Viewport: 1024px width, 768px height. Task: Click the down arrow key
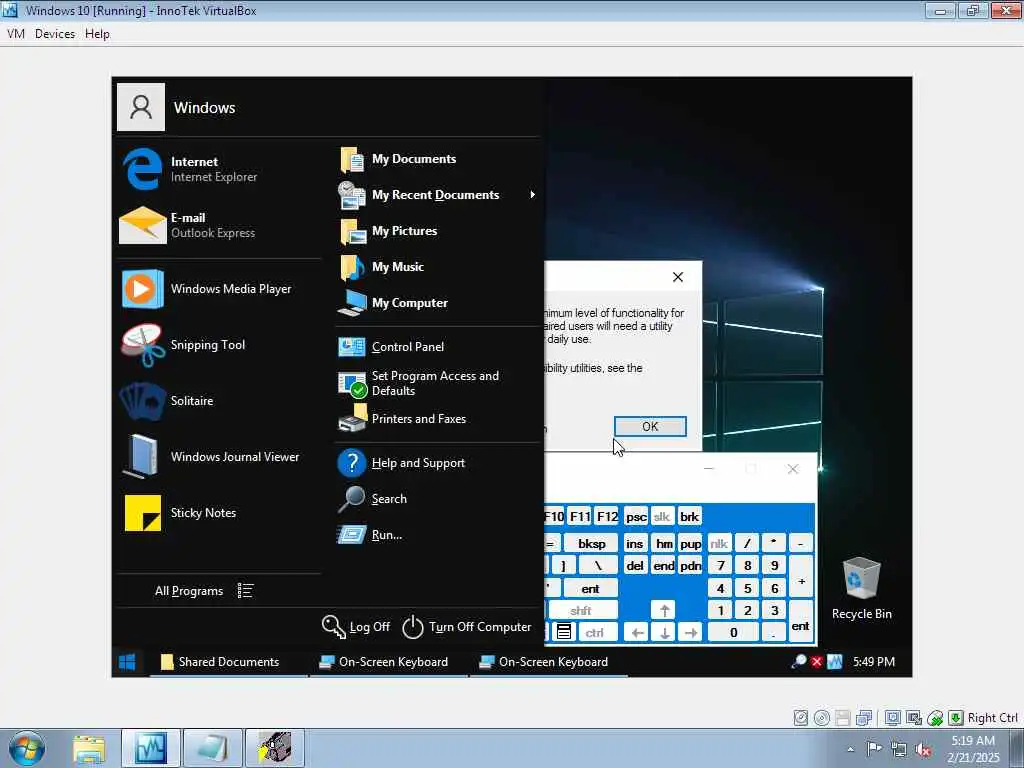coord(664,633)
